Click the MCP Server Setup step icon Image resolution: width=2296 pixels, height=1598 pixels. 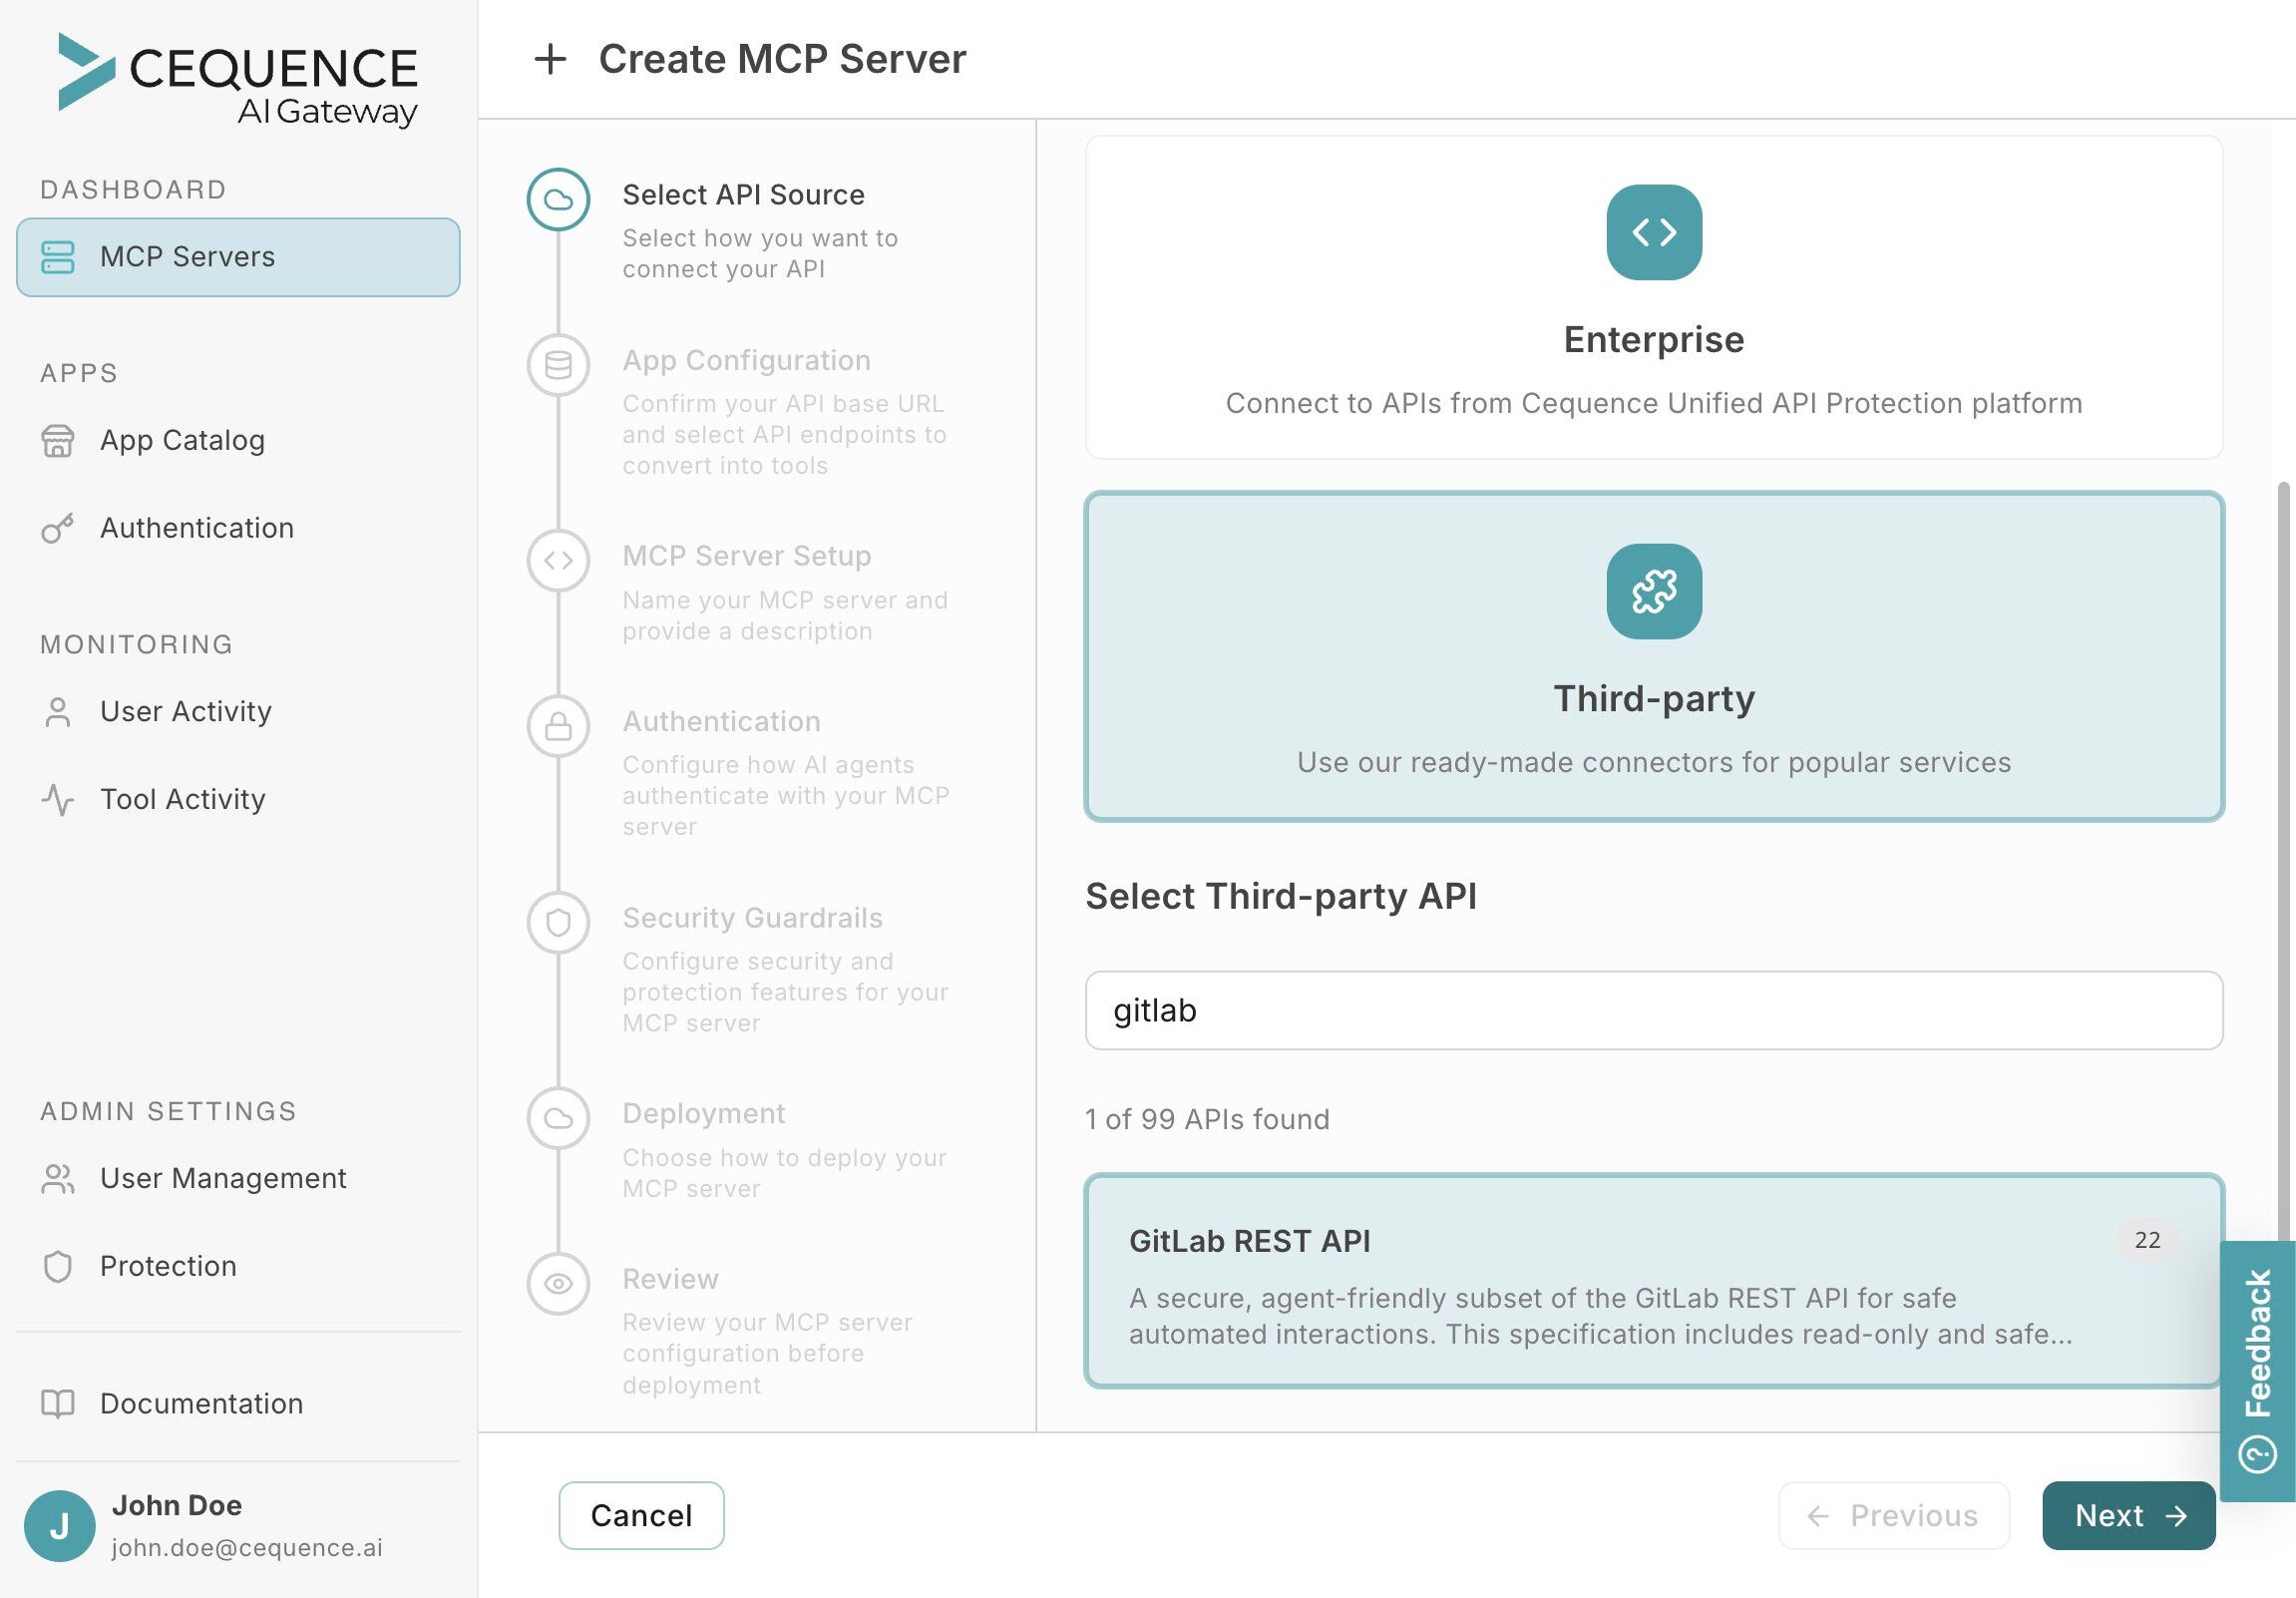(x=558, y=560)
